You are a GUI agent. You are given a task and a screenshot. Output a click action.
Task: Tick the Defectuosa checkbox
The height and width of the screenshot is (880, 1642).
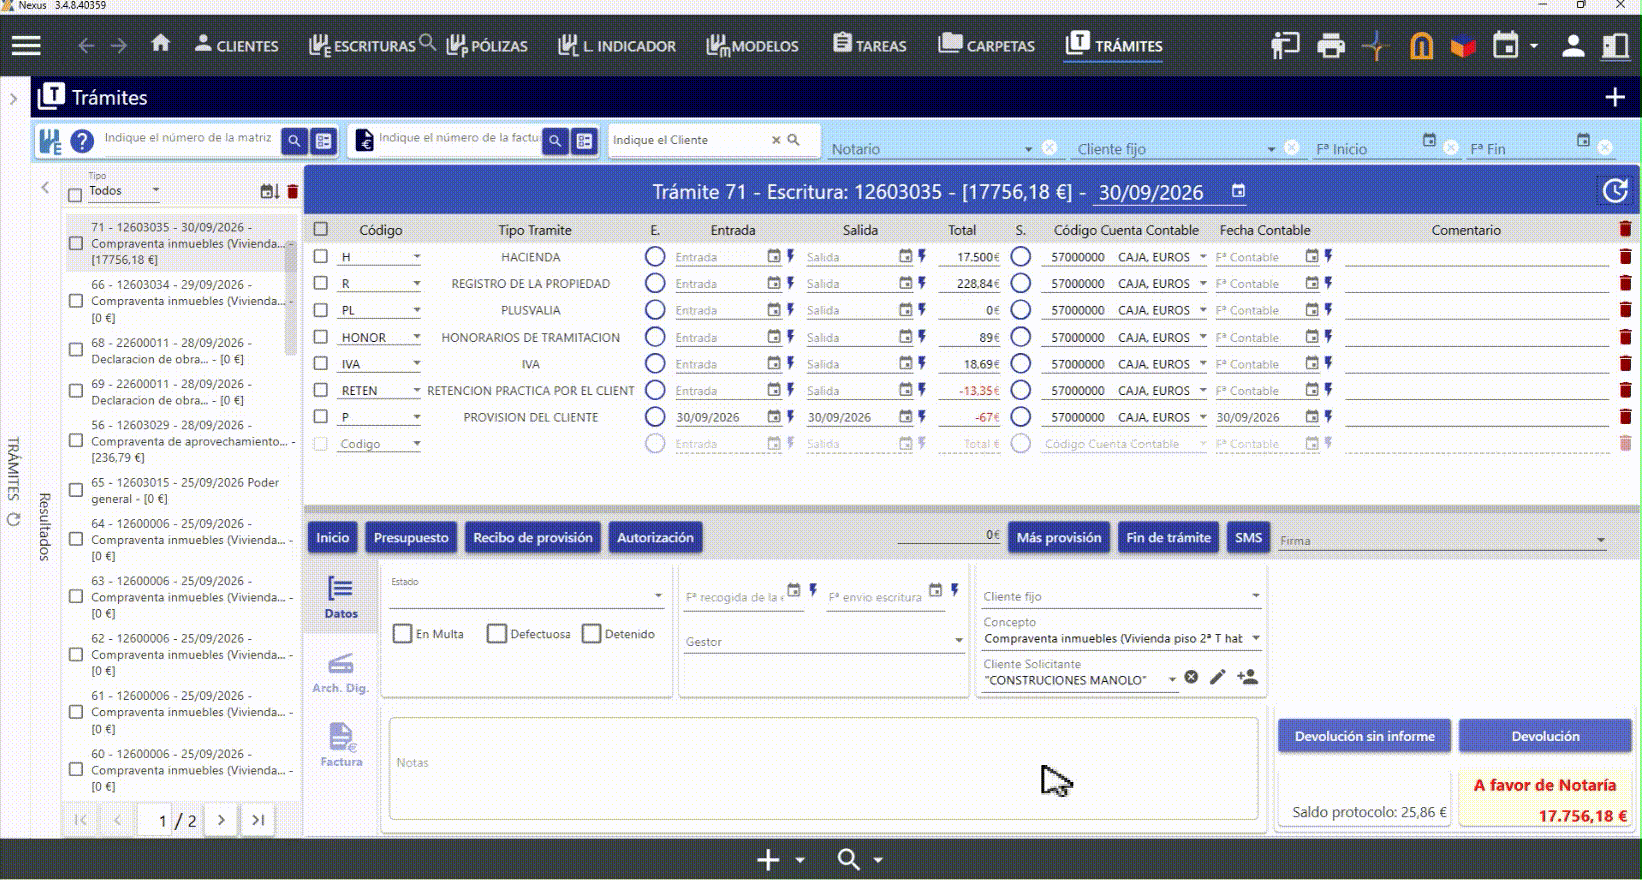pyautogui.click(x=496, y=634)
